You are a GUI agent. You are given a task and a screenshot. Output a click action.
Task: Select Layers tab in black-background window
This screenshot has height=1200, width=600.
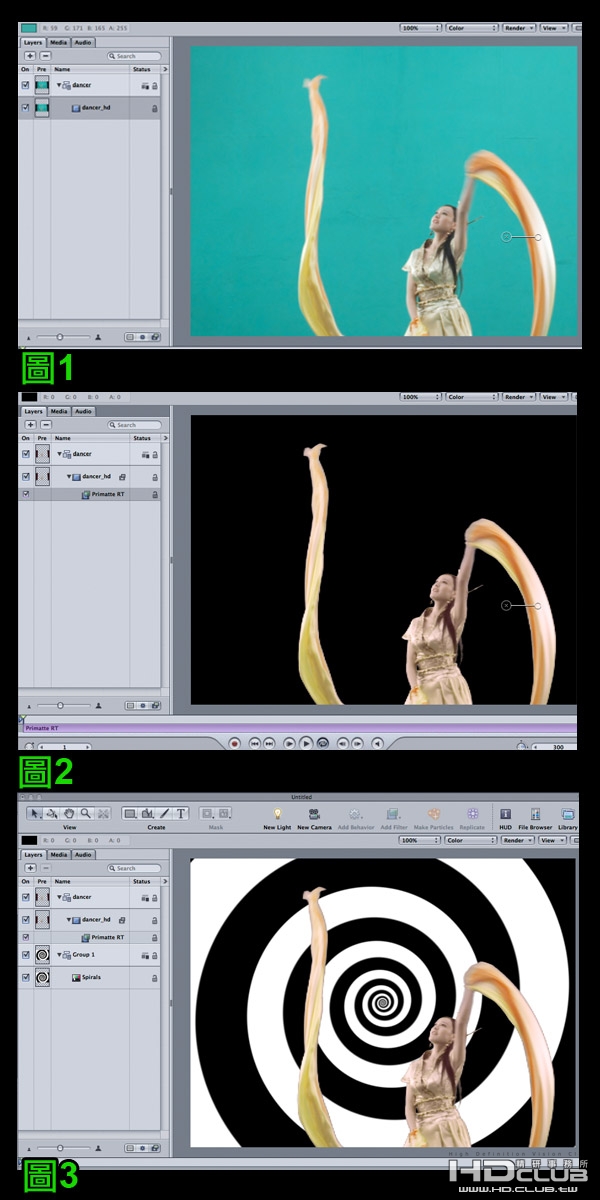(34, 411)
